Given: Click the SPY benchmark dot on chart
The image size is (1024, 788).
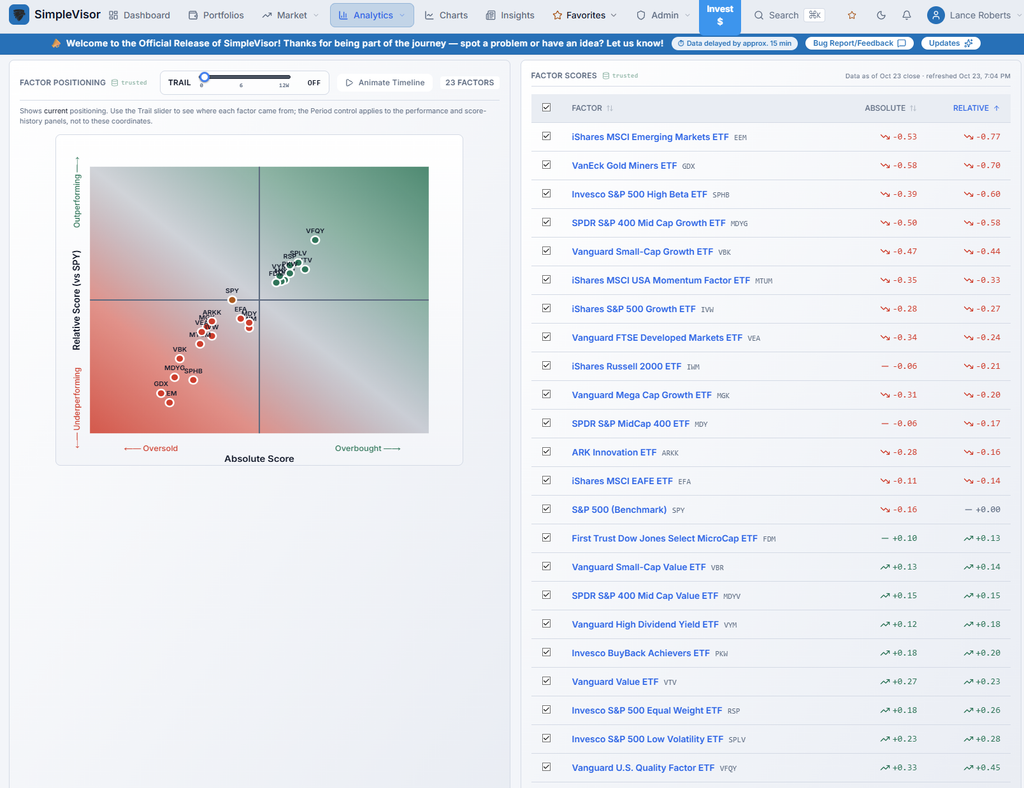Looking at the screenshot, I should coord(232,300).
